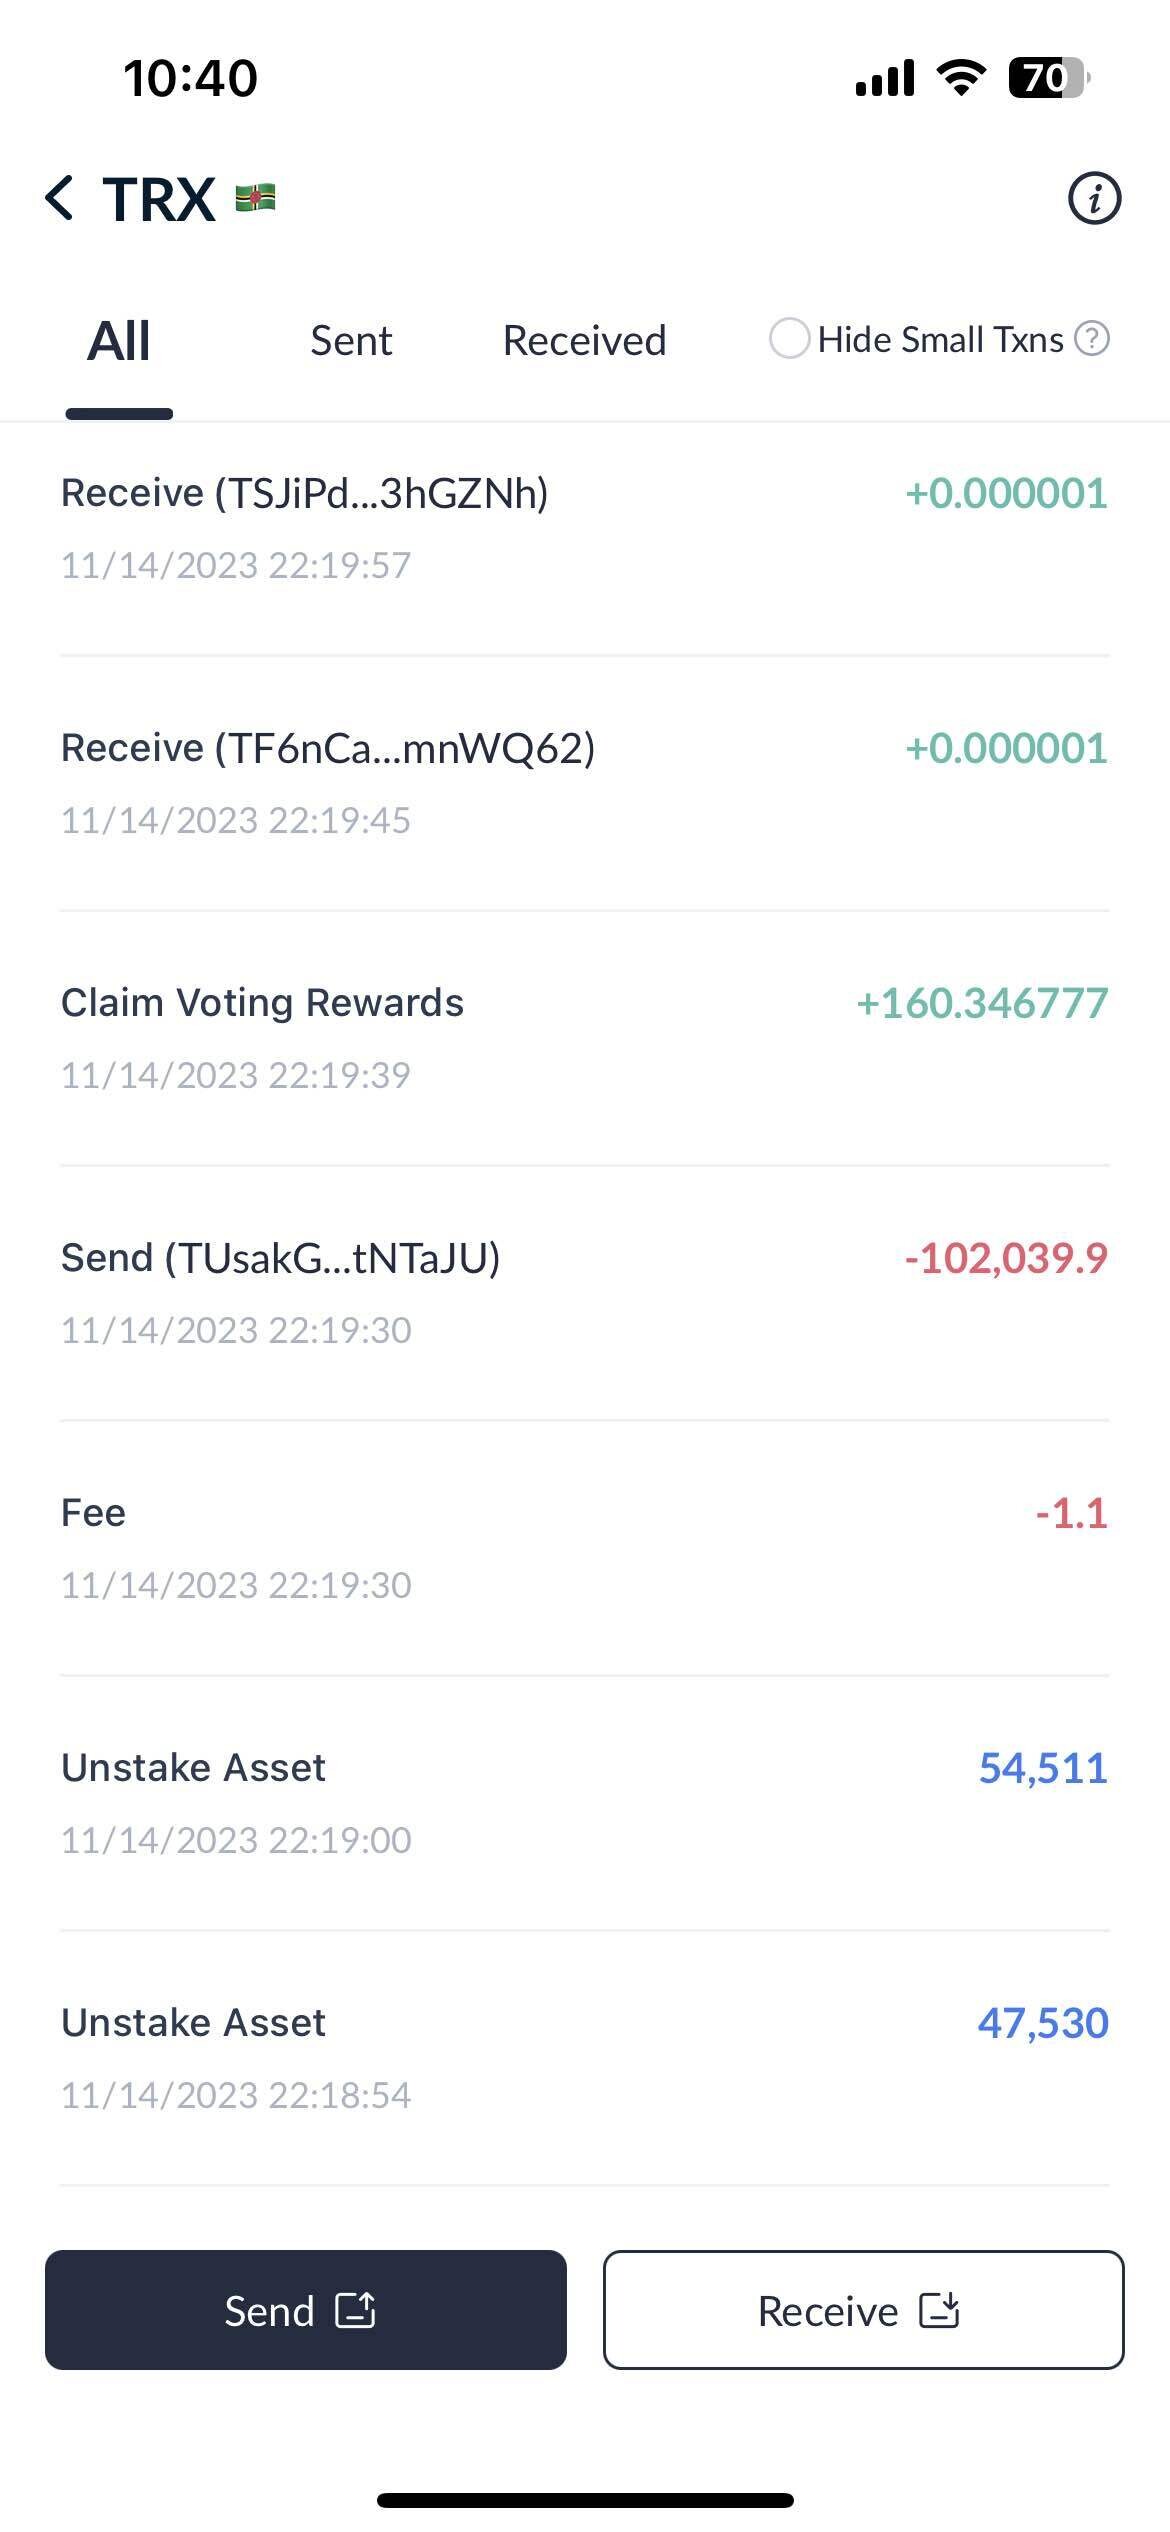1170x2532 pixels.
Task: Open Receive from TF6nCa...mnWQ62 transaction
Action: (x=584, y=783)
